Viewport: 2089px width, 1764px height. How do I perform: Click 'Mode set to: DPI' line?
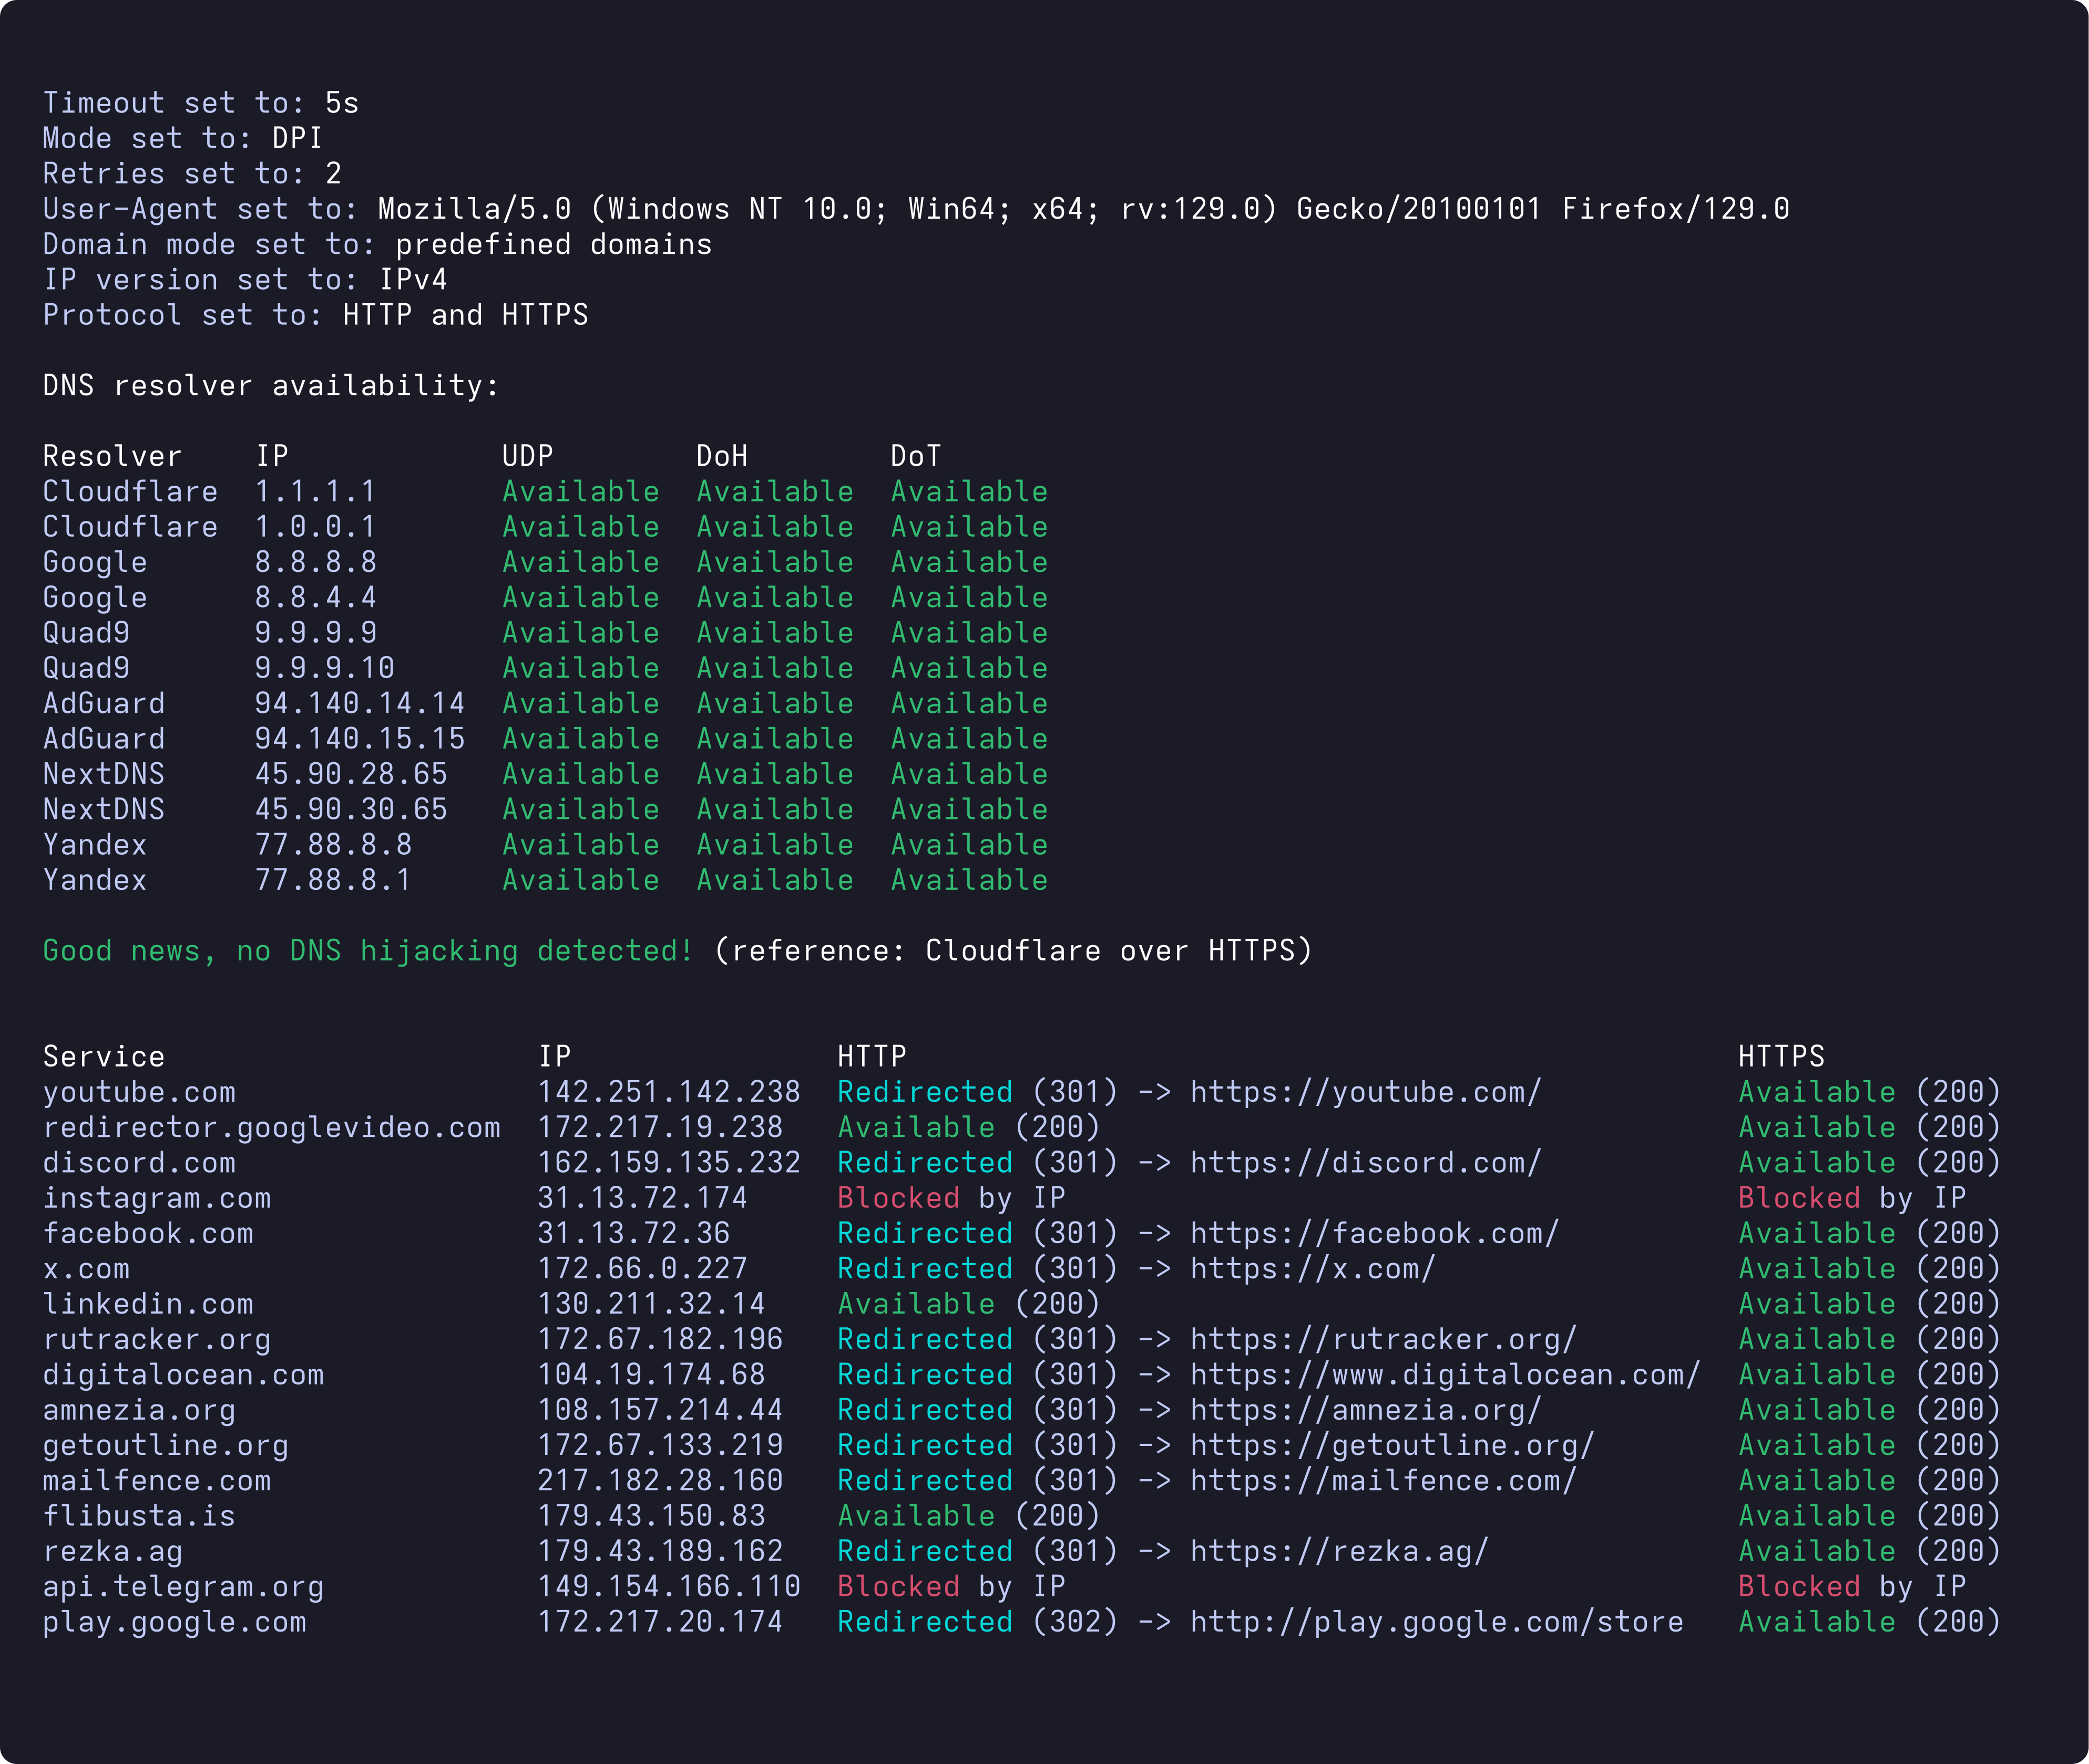tap(182, 138)
